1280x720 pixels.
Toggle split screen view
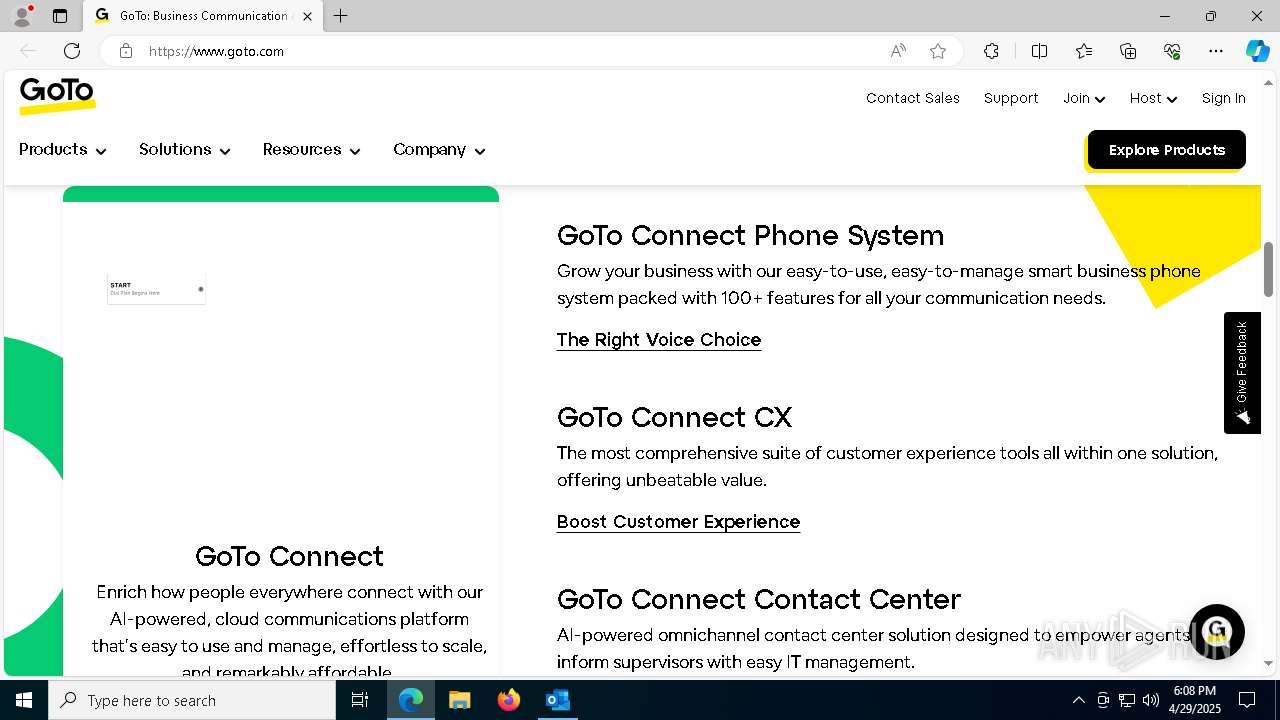pos(1039,51)
